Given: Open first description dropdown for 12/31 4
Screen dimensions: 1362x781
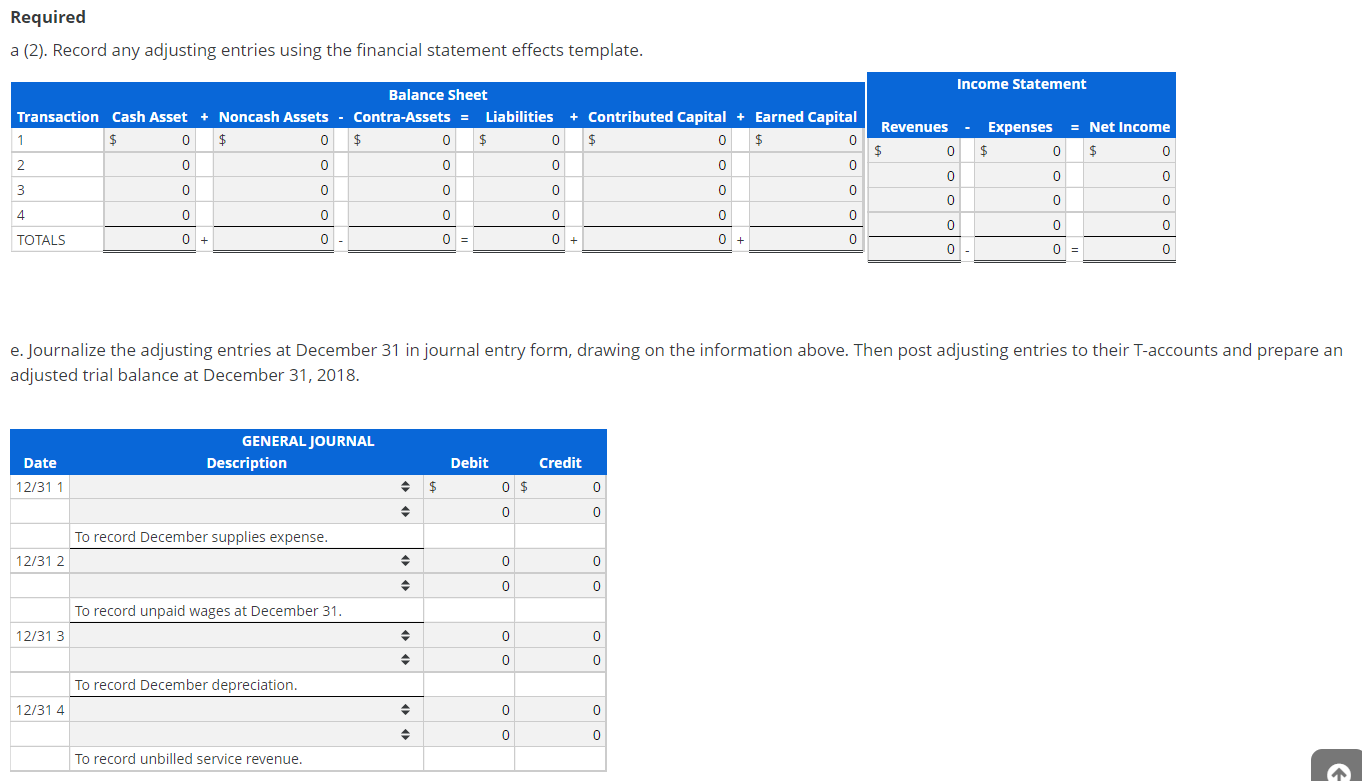Looking at the screenshot, I should (x=246, y=710).
